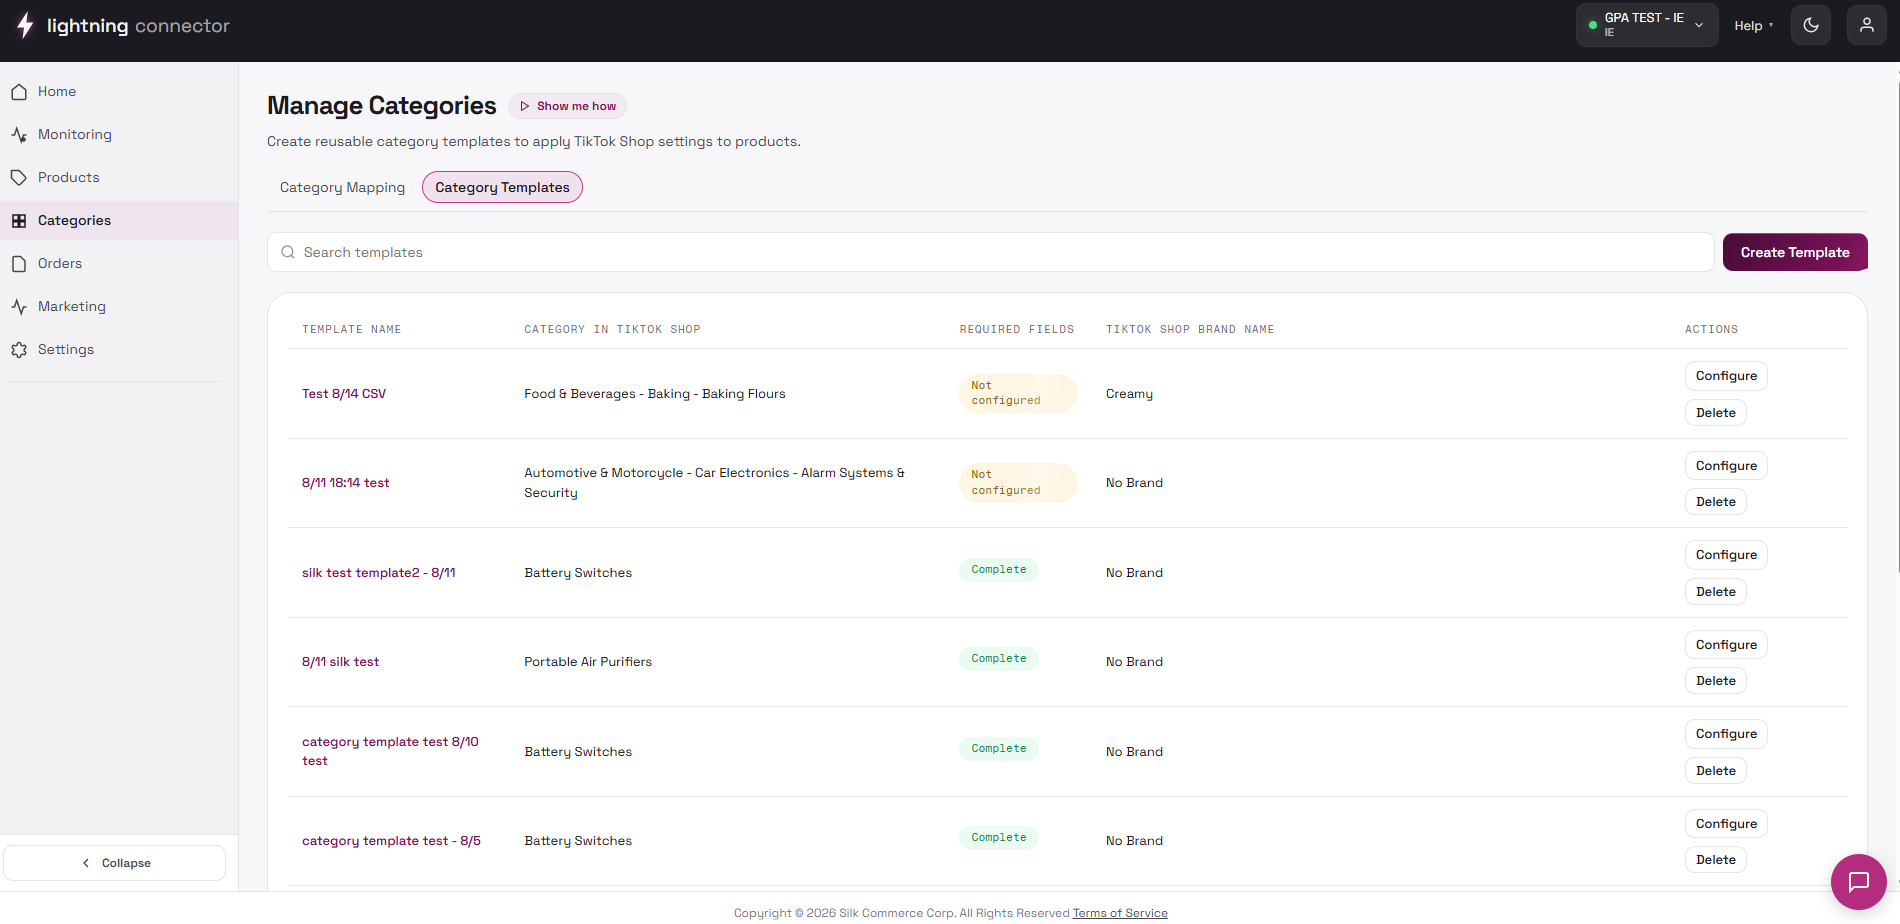This screenshot has height=924, width=1900.
Task: Configure the 8/11 18:14 test template
Action: click(x=1726, y=466)
